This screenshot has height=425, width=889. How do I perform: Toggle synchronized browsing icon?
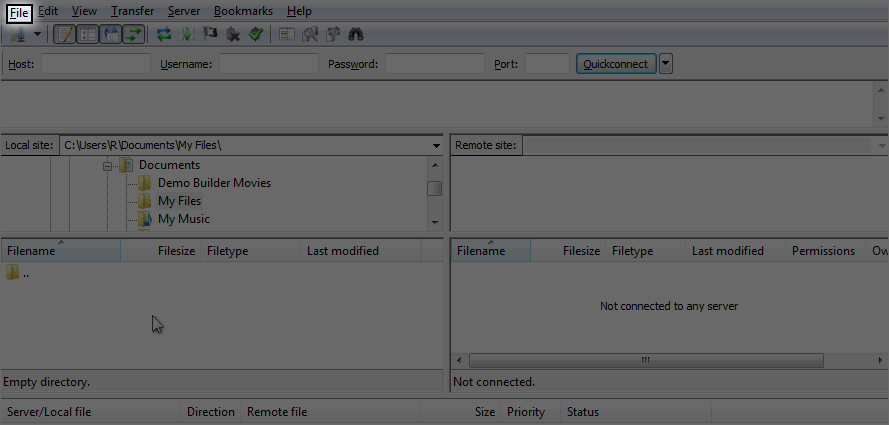333,35
